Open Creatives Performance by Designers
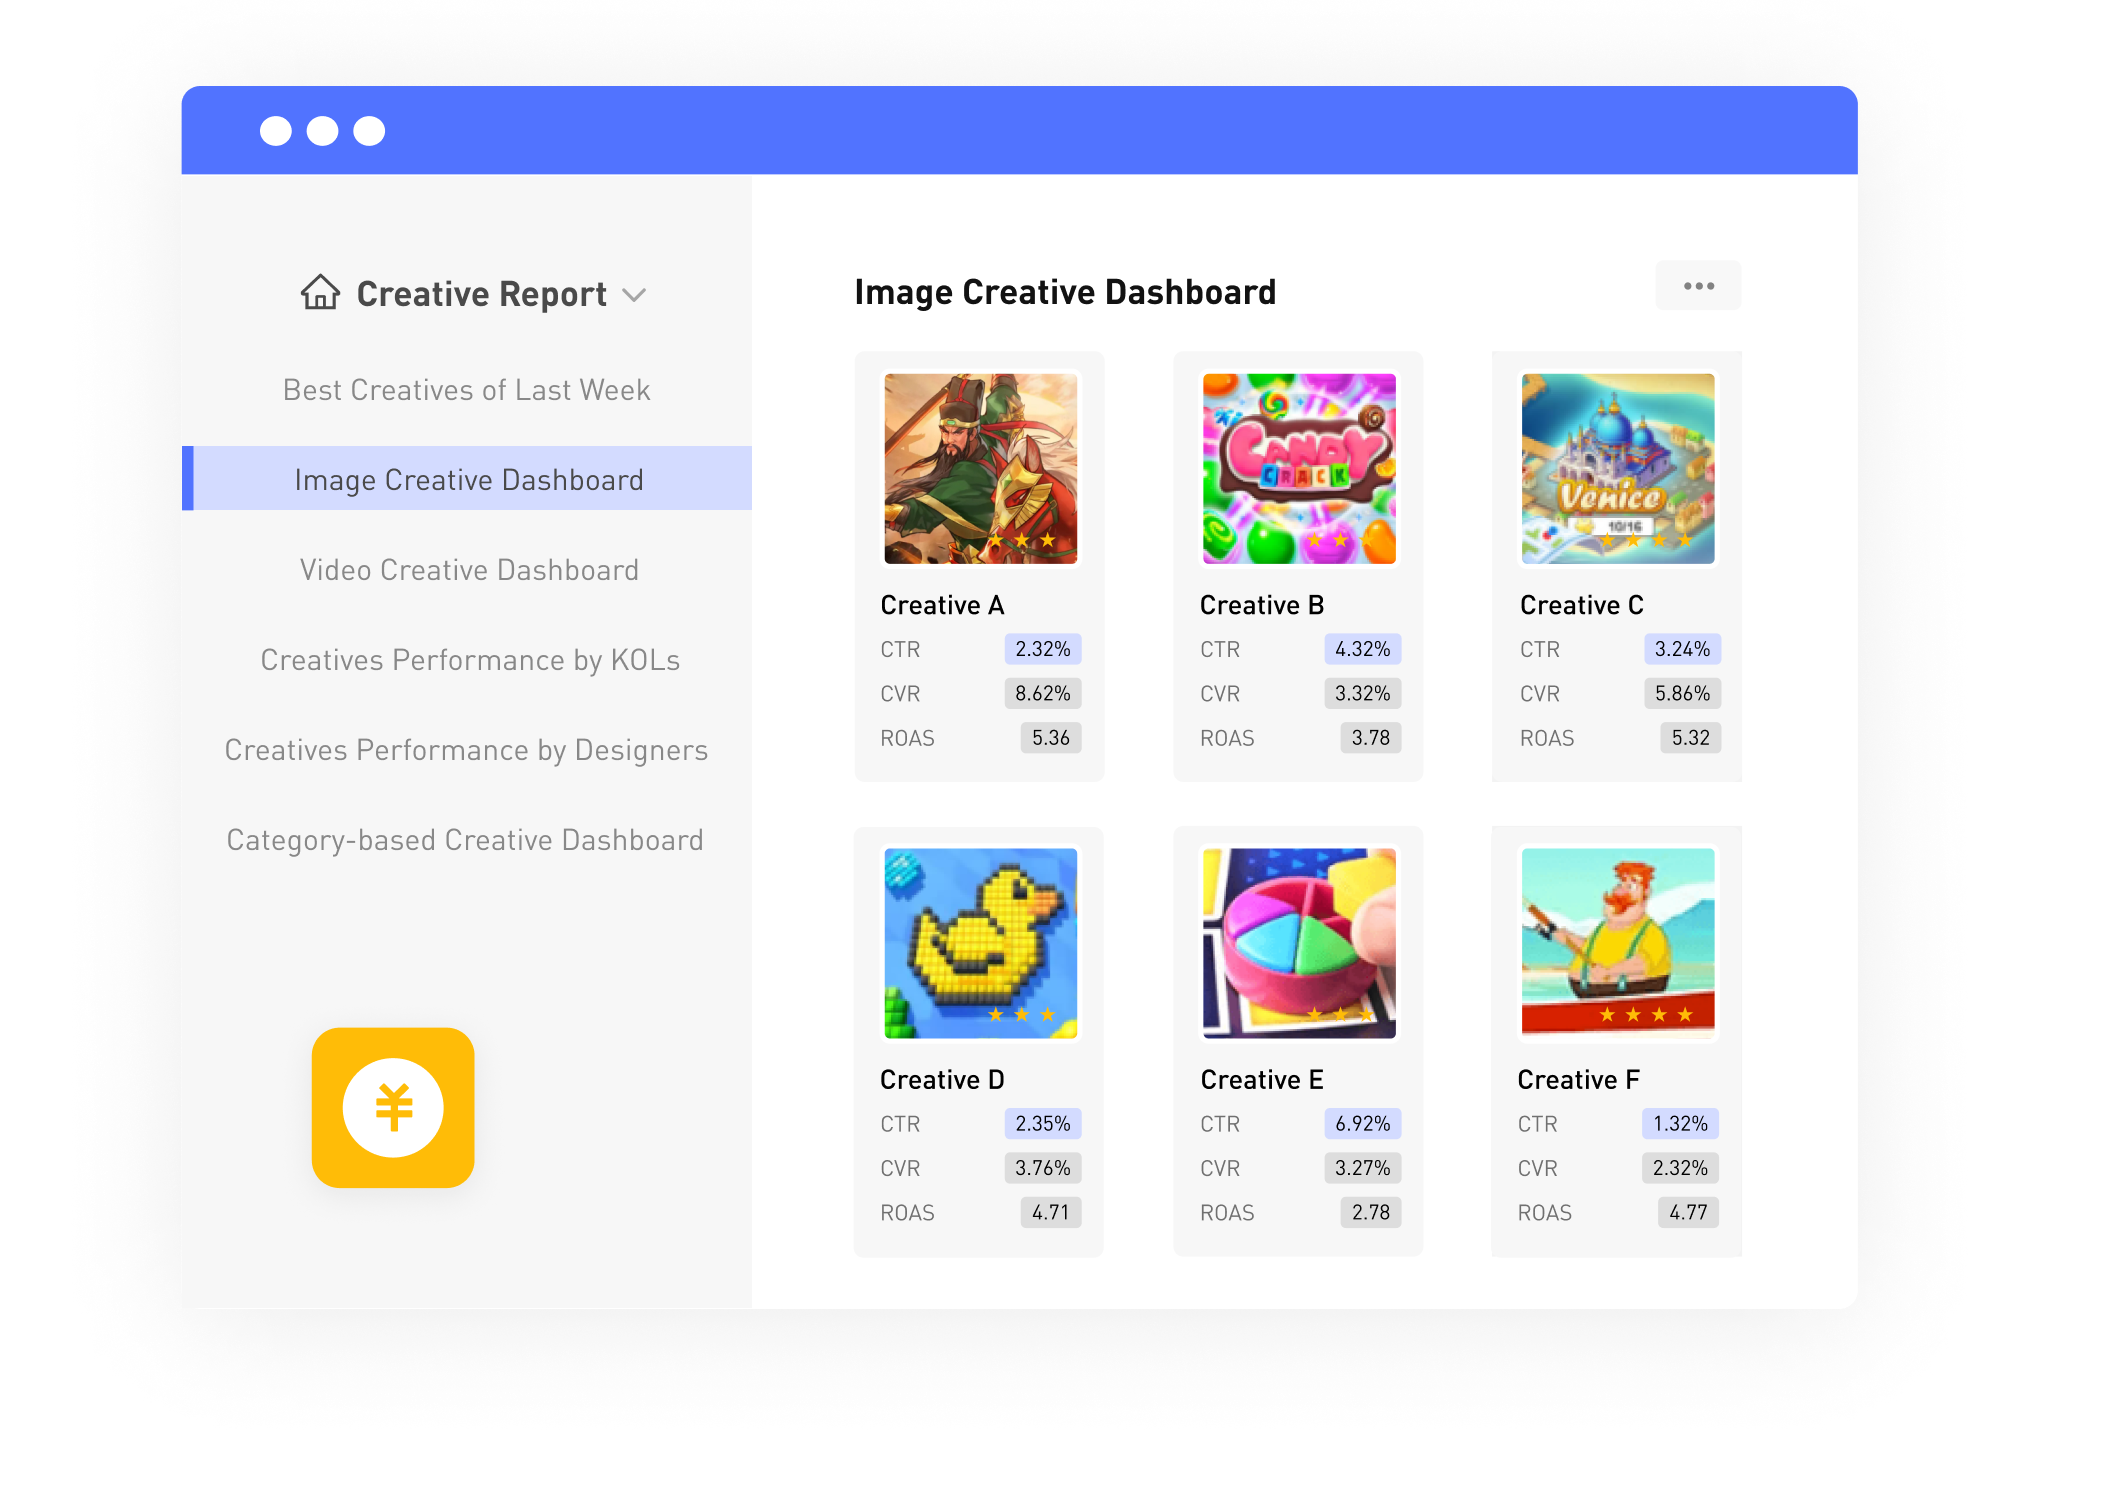The height and width of the screenshot is (1508, 2116). [467, 749]
